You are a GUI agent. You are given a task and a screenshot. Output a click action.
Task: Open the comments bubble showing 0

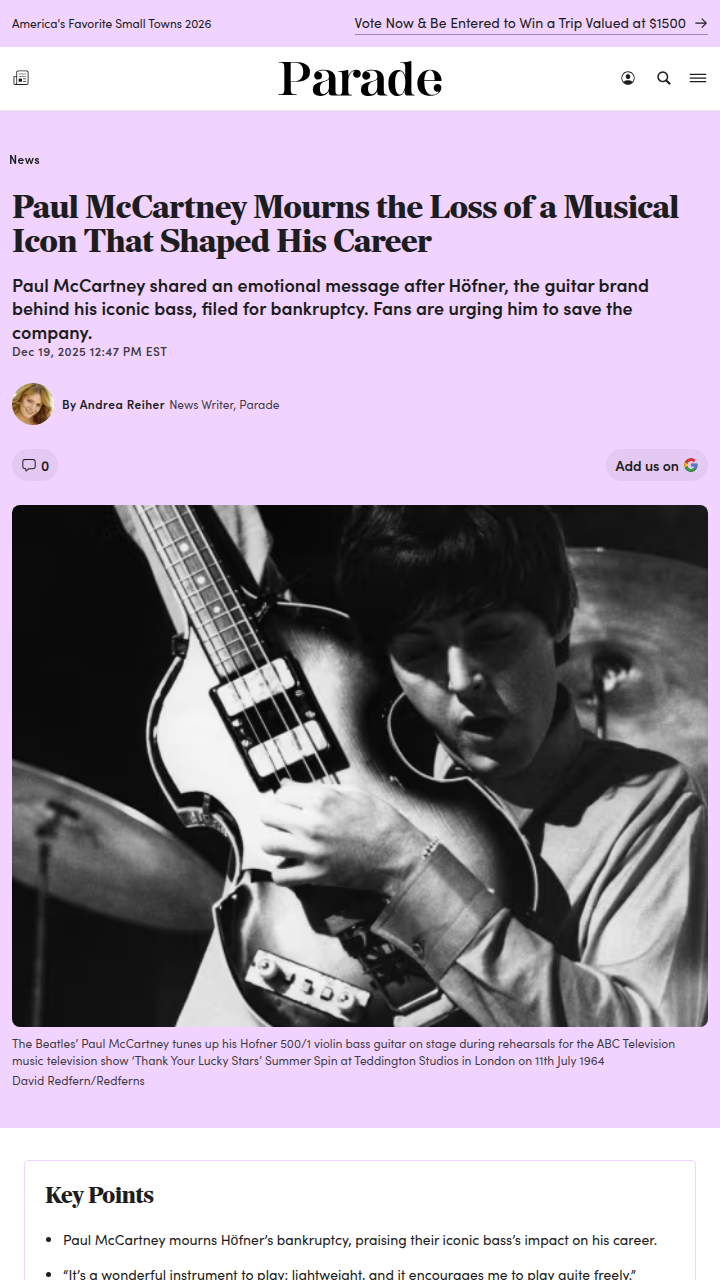coord(35,465)
